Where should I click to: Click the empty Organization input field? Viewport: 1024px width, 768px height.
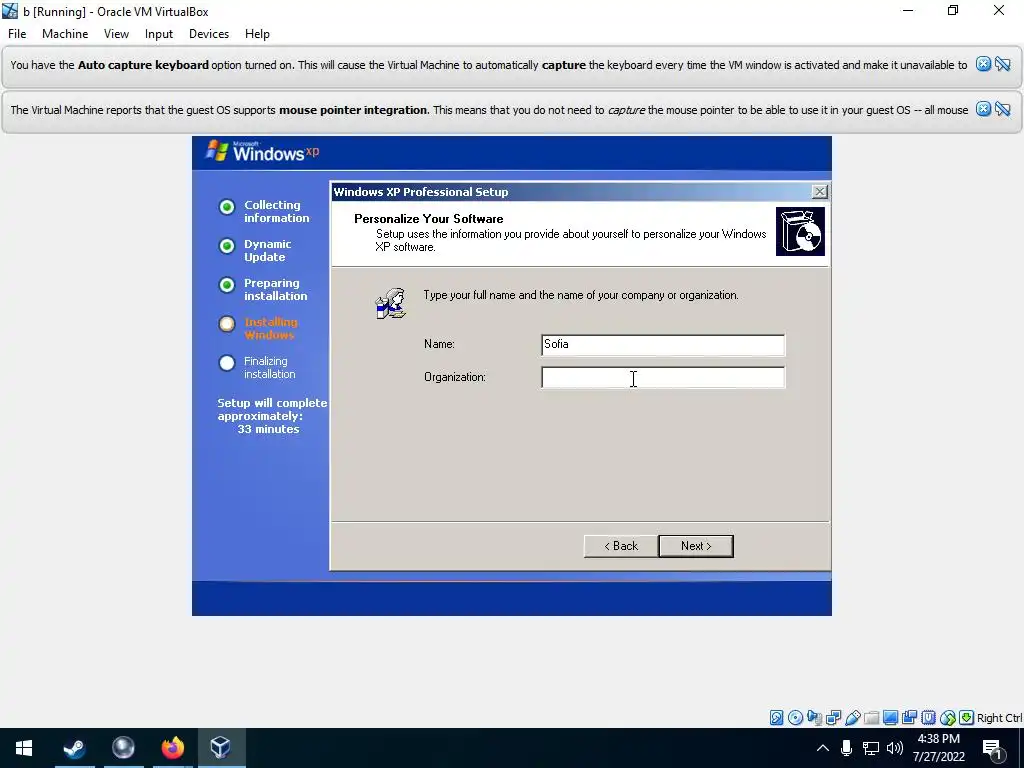pos(663,377)
